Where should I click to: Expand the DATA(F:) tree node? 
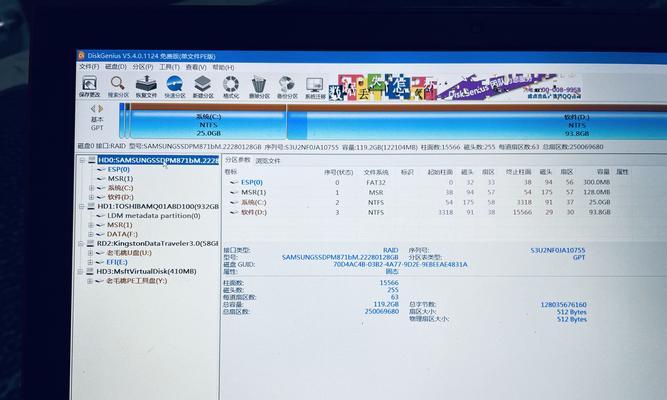click(90, 234)
